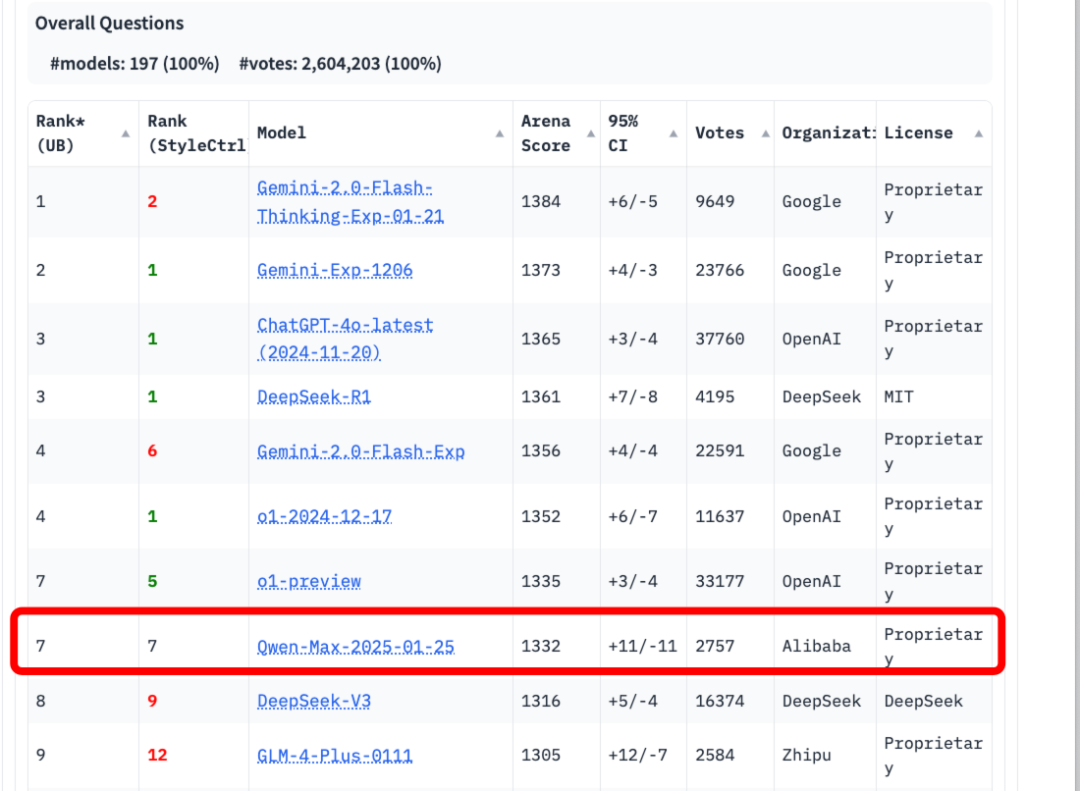
Task: Click the Alibaba organization cell
Action: click(x=816, y=646)
